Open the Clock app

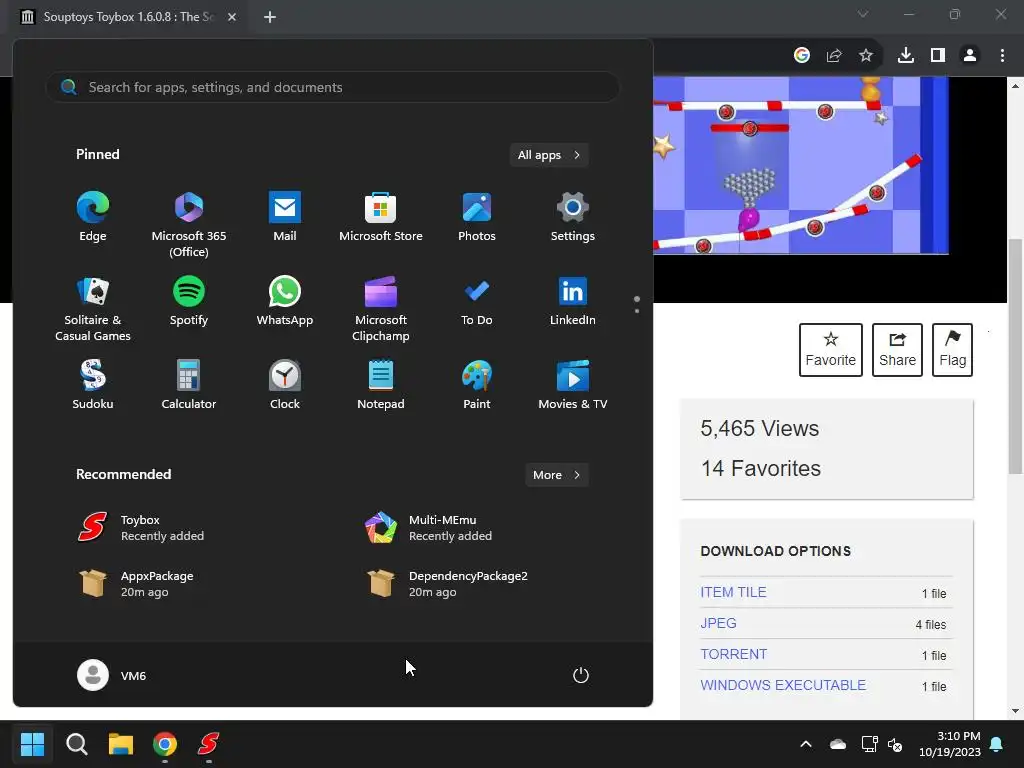285,385
